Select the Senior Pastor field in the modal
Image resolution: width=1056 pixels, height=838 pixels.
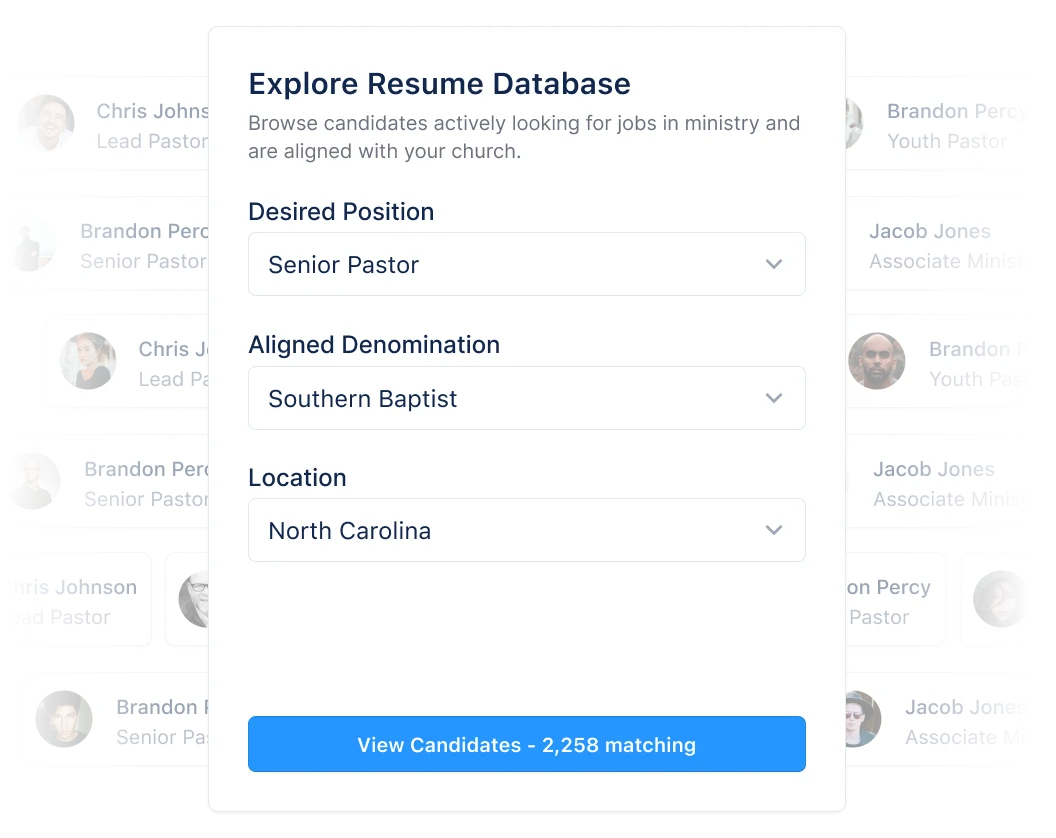coord(527,264)
